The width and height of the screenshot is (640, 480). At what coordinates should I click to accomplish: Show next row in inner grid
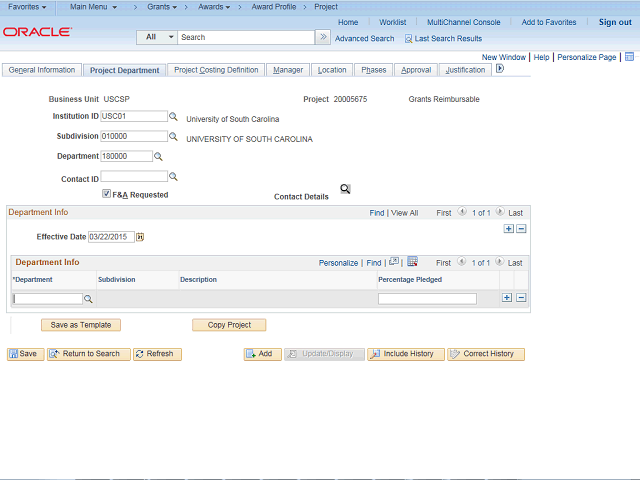(x=500, y=261)
